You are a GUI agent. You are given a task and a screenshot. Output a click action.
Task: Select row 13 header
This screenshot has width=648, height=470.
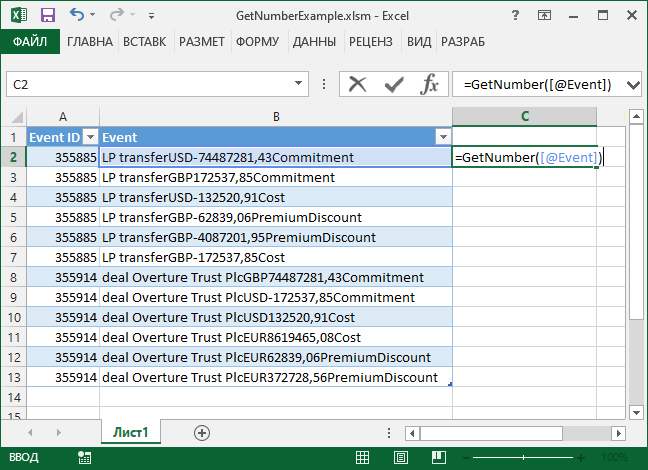[x=14, y=377]
